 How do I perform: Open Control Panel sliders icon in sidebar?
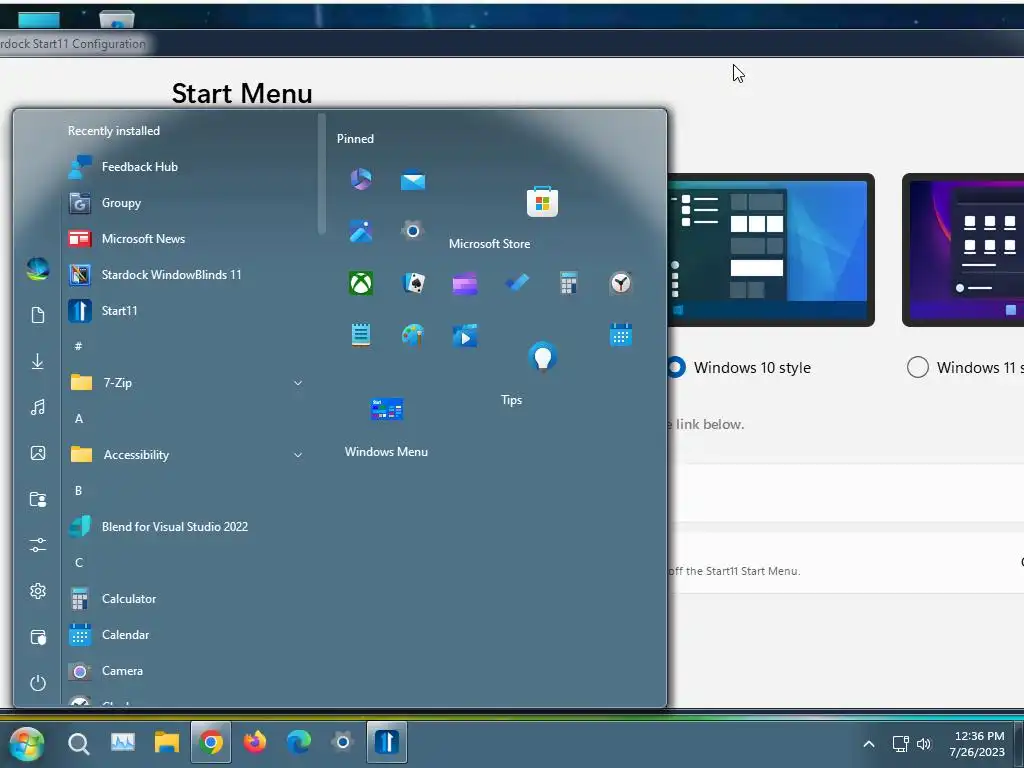click(38, 545)
